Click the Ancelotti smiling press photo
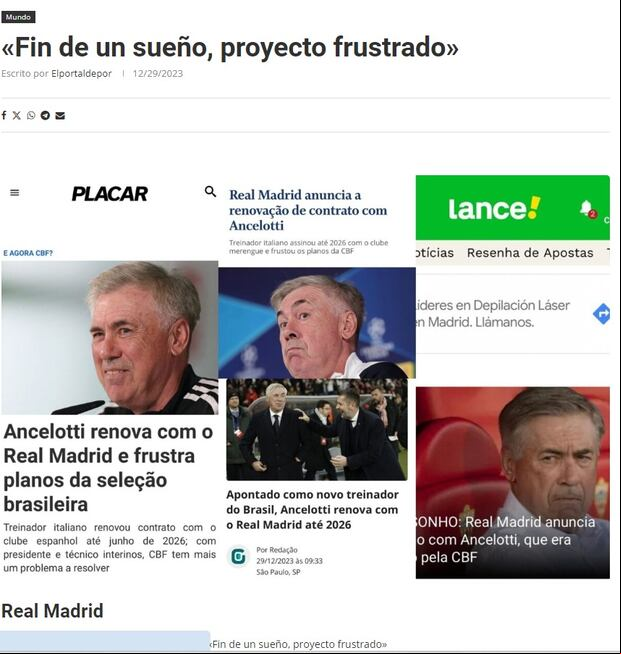Screen dimensions: 621x654 click(x=110, y=337)
